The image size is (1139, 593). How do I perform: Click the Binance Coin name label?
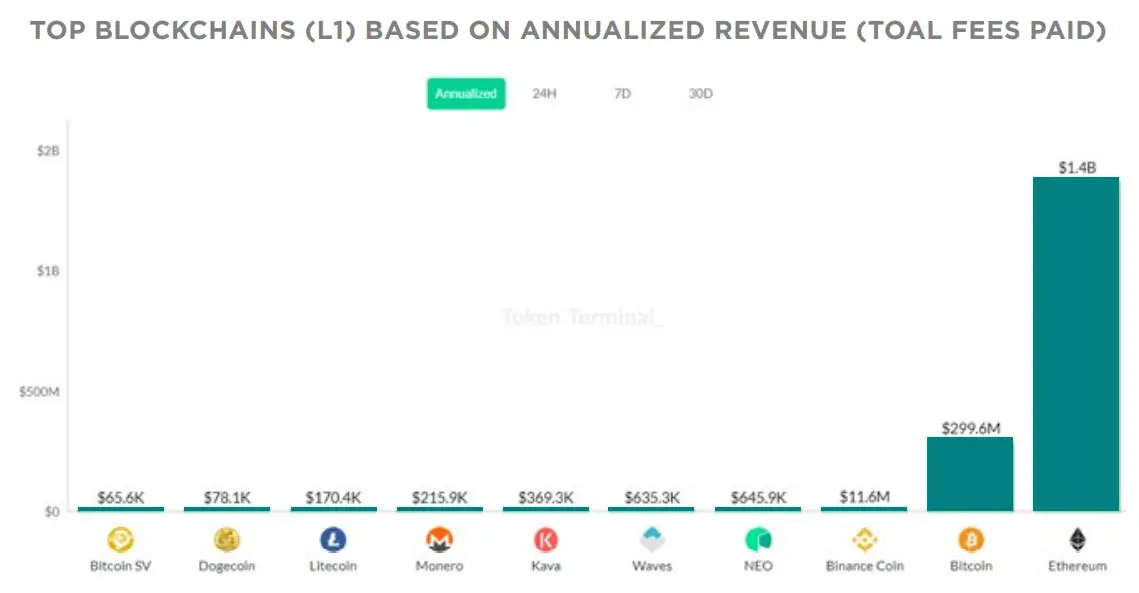tap(864, 566)
